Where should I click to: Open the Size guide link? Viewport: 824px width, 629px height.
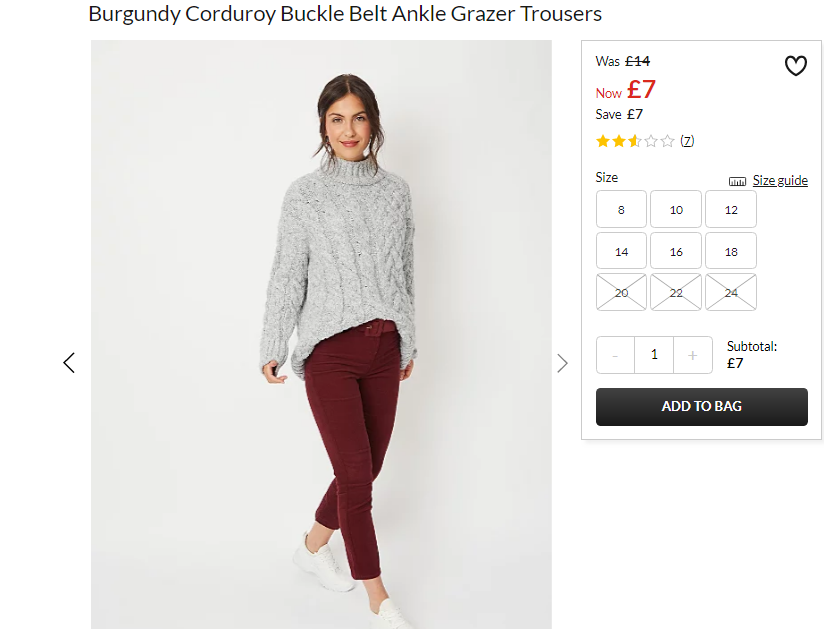pyautogui.click(x=780, y=180)
